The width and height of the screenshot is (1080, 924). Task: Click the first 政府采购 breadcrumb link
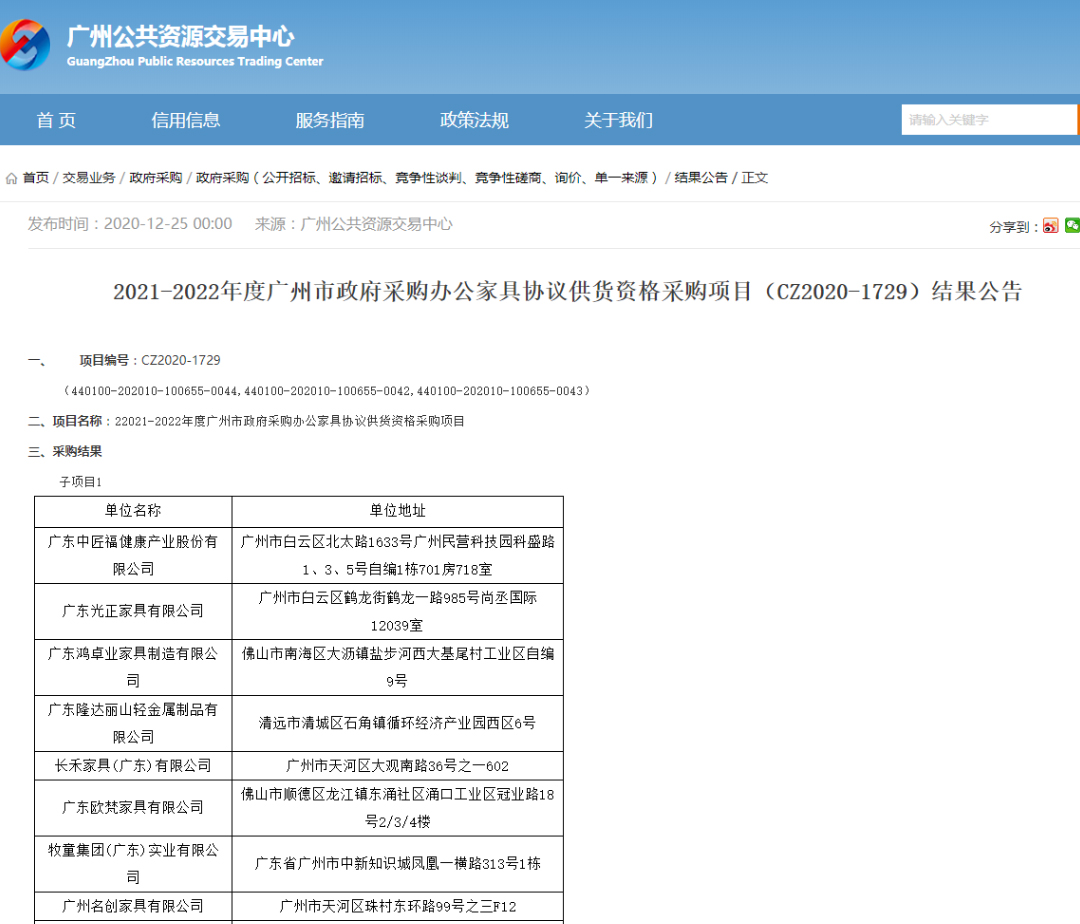click(155, 178)
